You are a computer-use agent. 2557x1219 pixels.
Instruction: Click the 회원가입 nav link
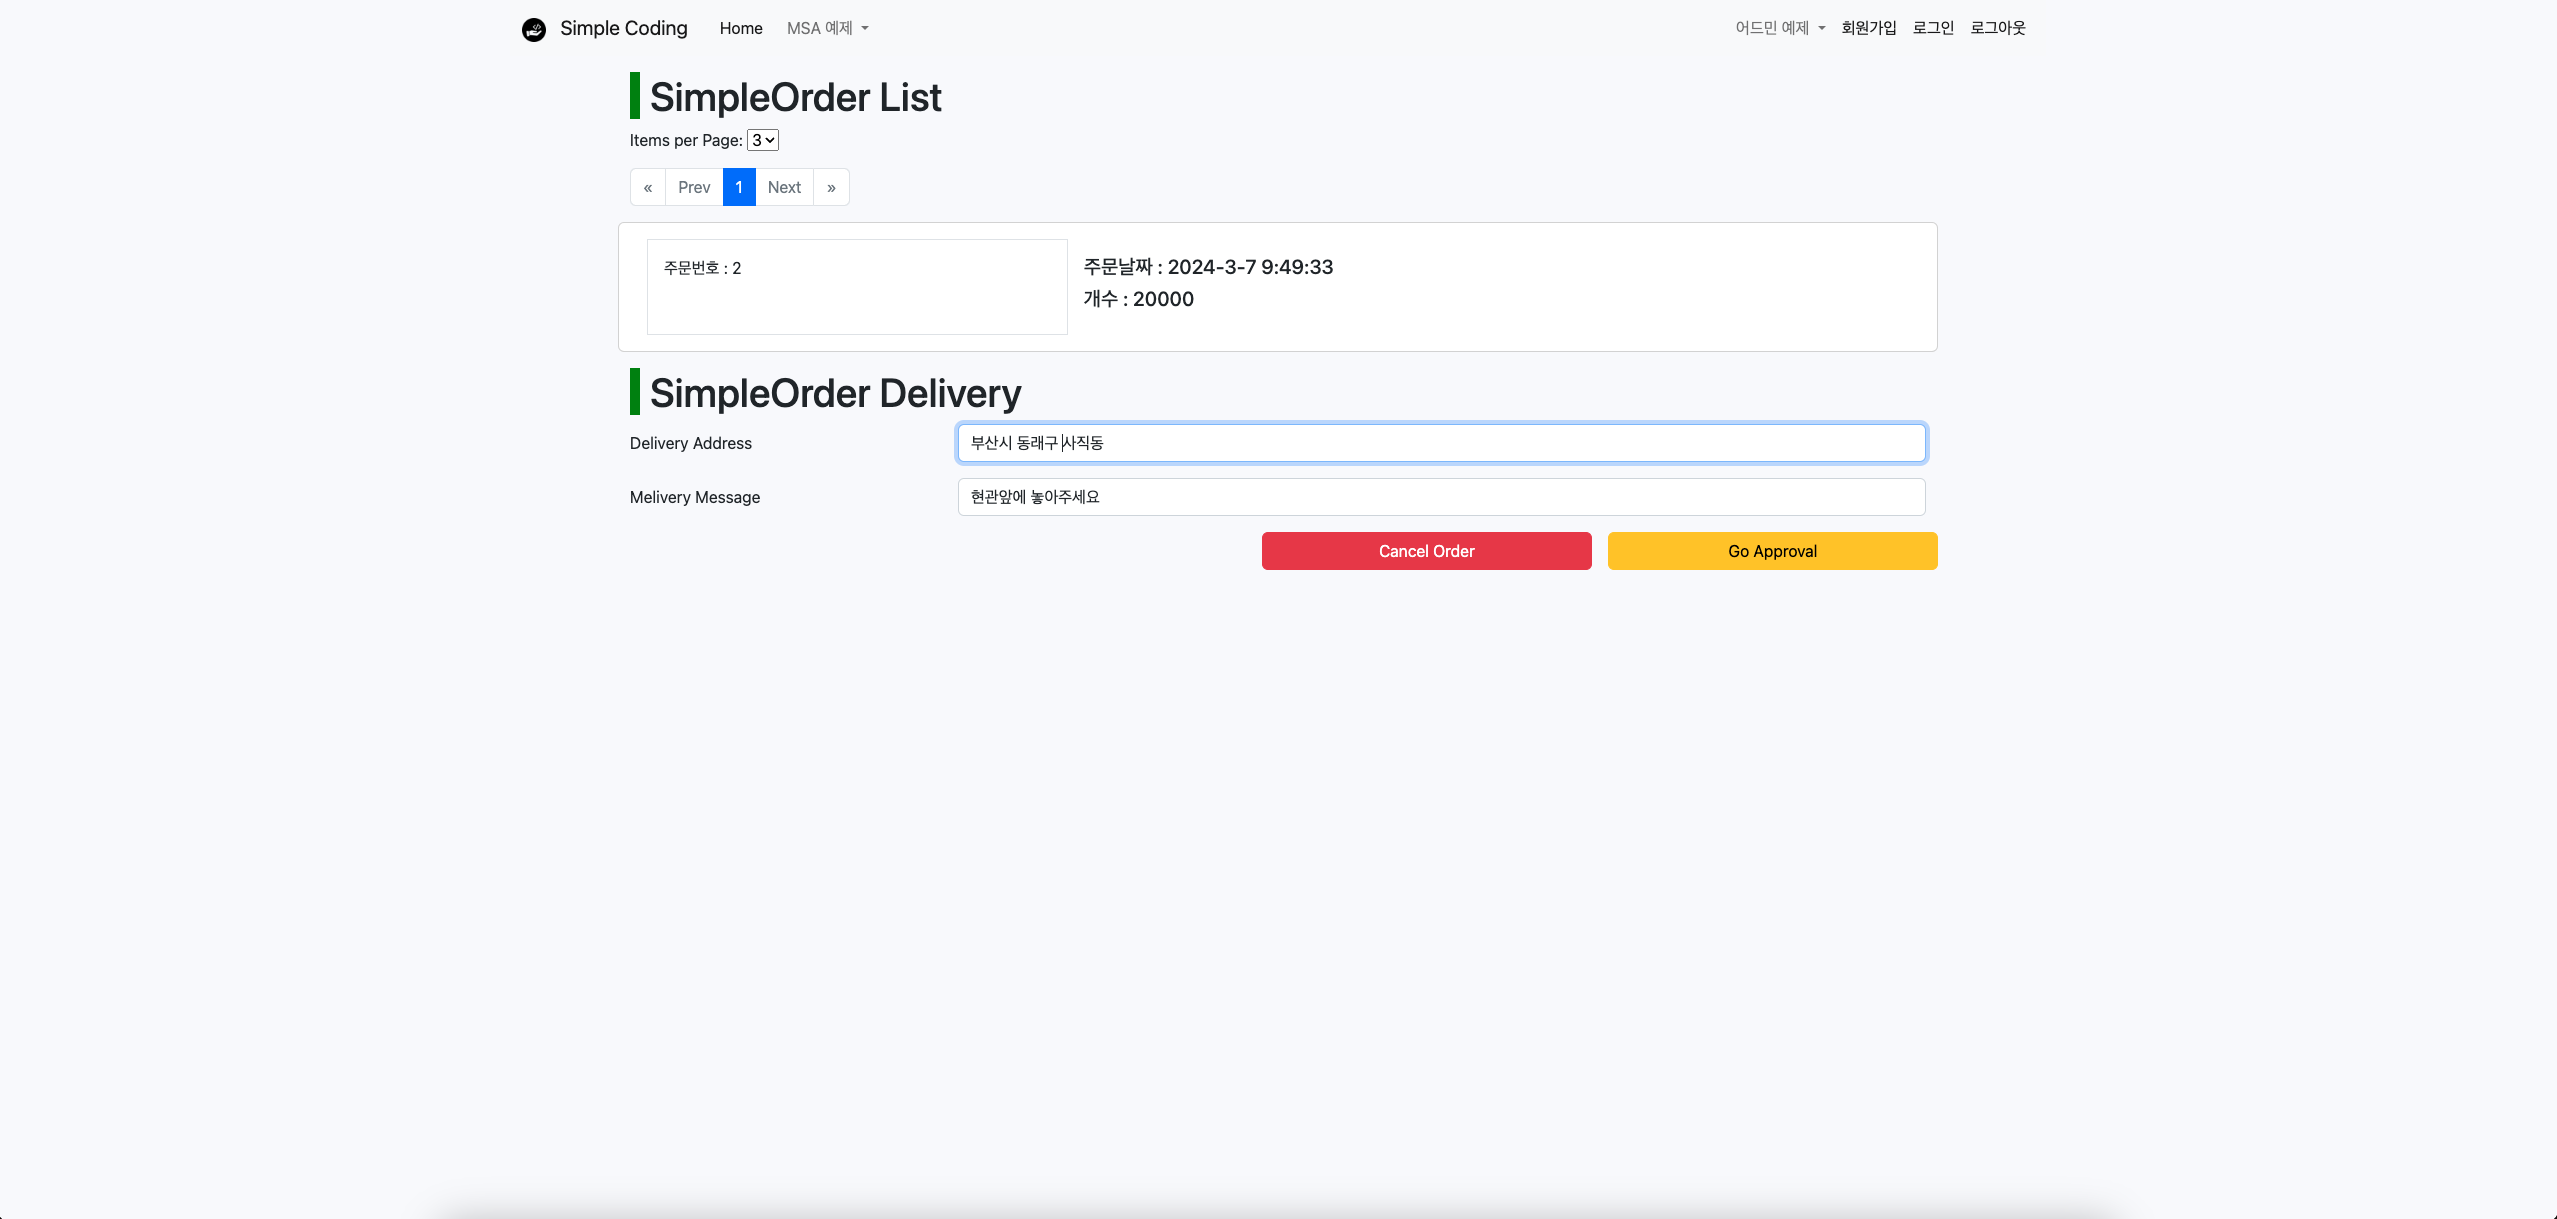tap(1868, 28)
